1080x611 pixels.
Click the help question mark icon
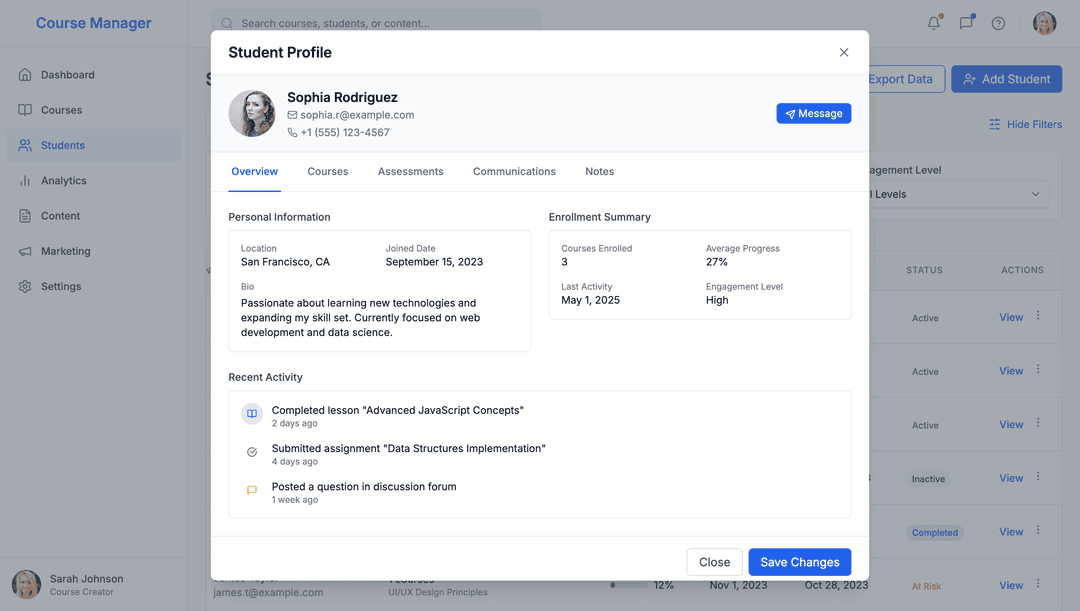click(998, 23)
